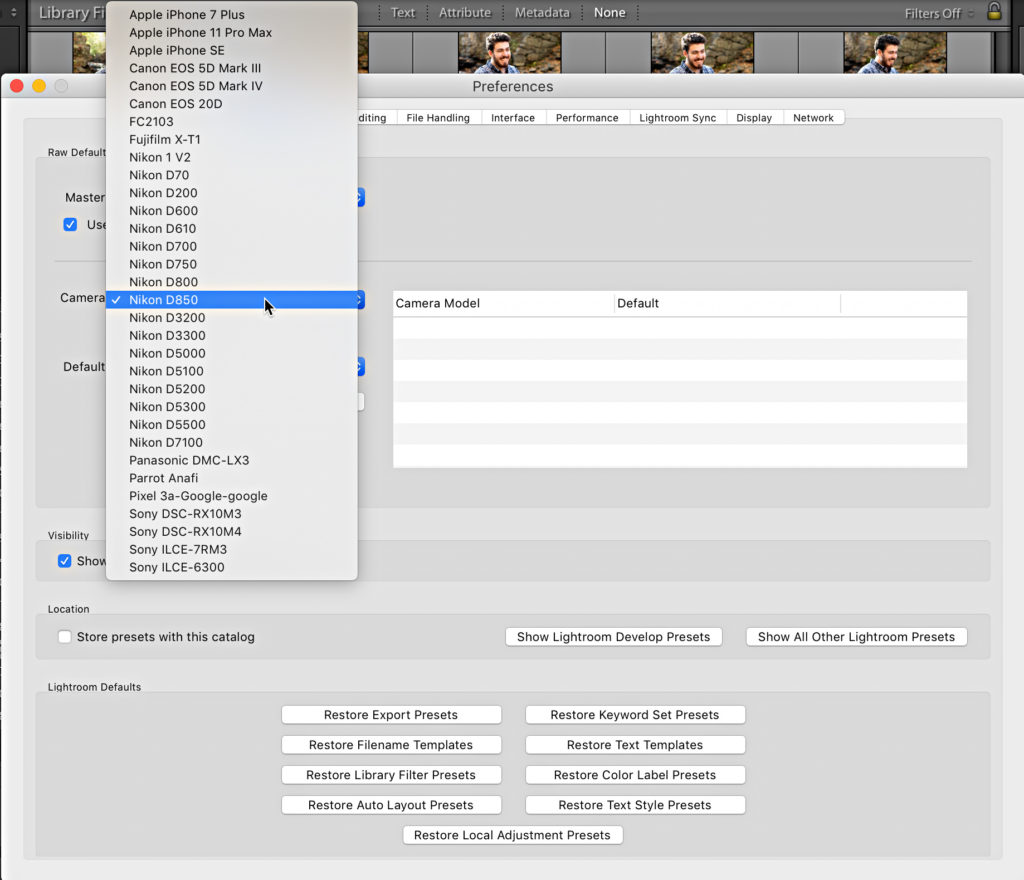Screen dimensions: 1024x880
Task: Select Nikon D5300
Action: click(232, 407)
